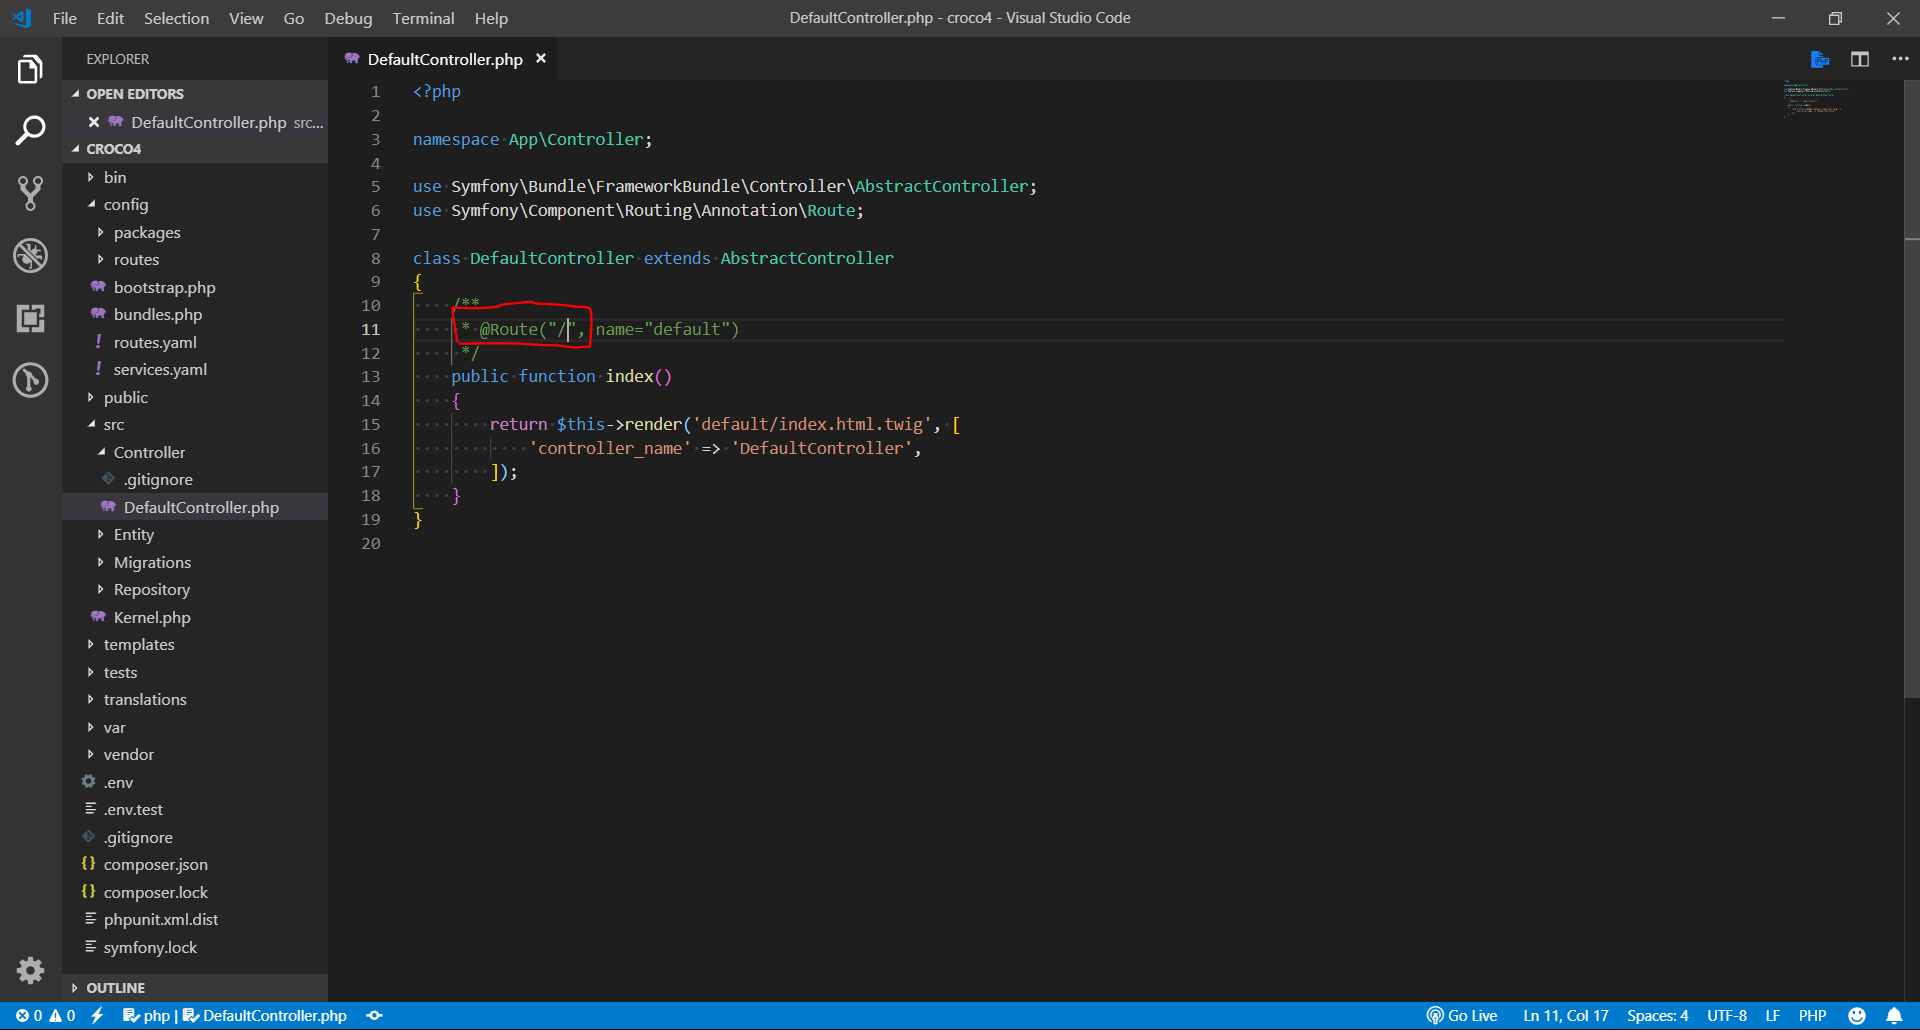Open the Source Control view
The width and height of the screenshot is (1920, 1030).
[30, 193]
